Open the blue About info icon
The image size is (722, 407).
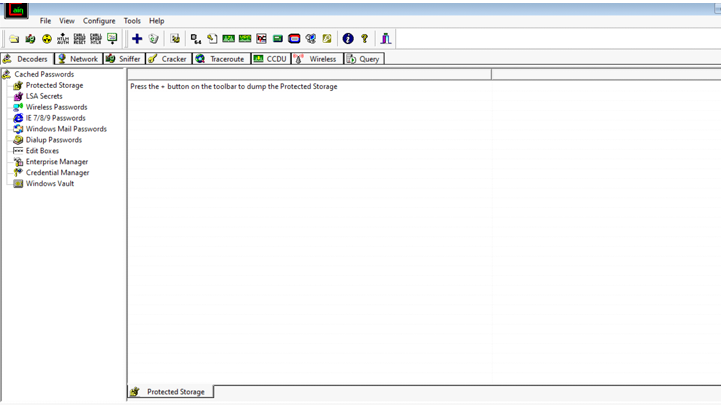point(348,39)
